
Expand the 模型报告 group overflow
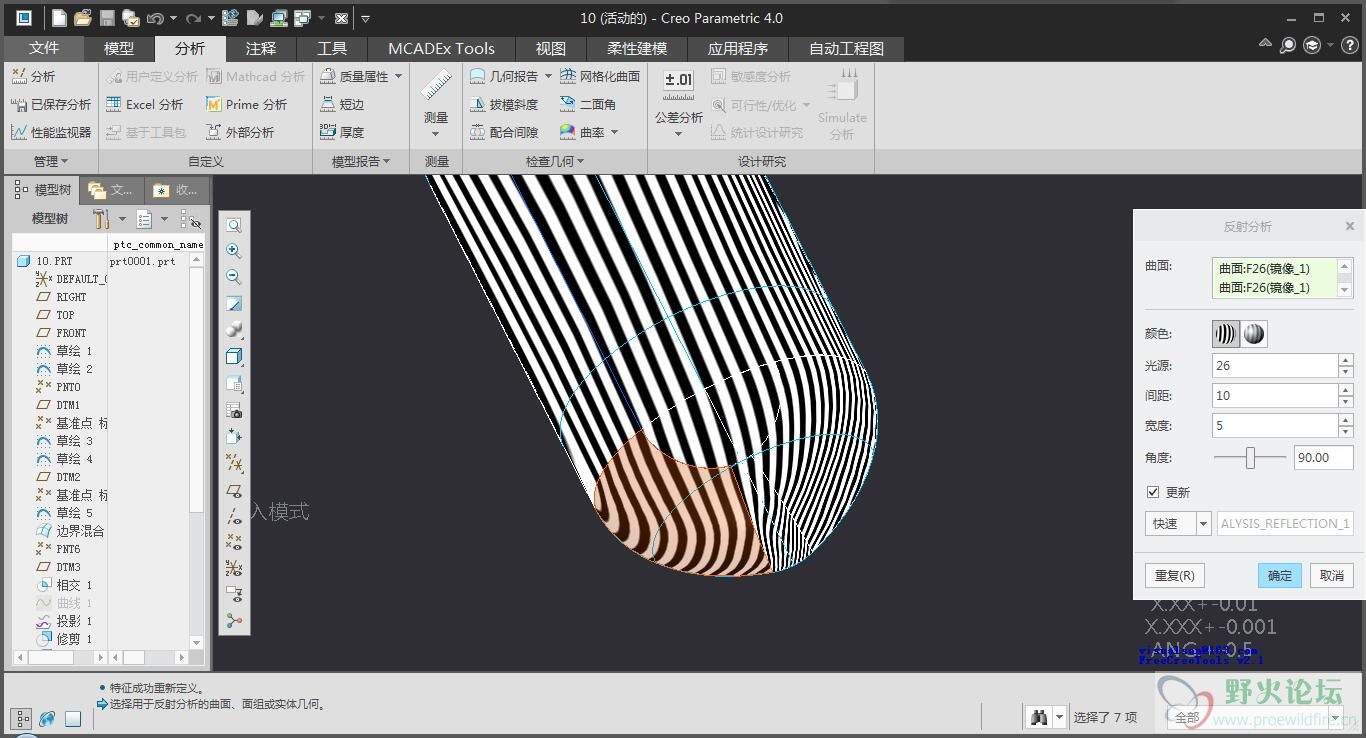click(361, 161)
